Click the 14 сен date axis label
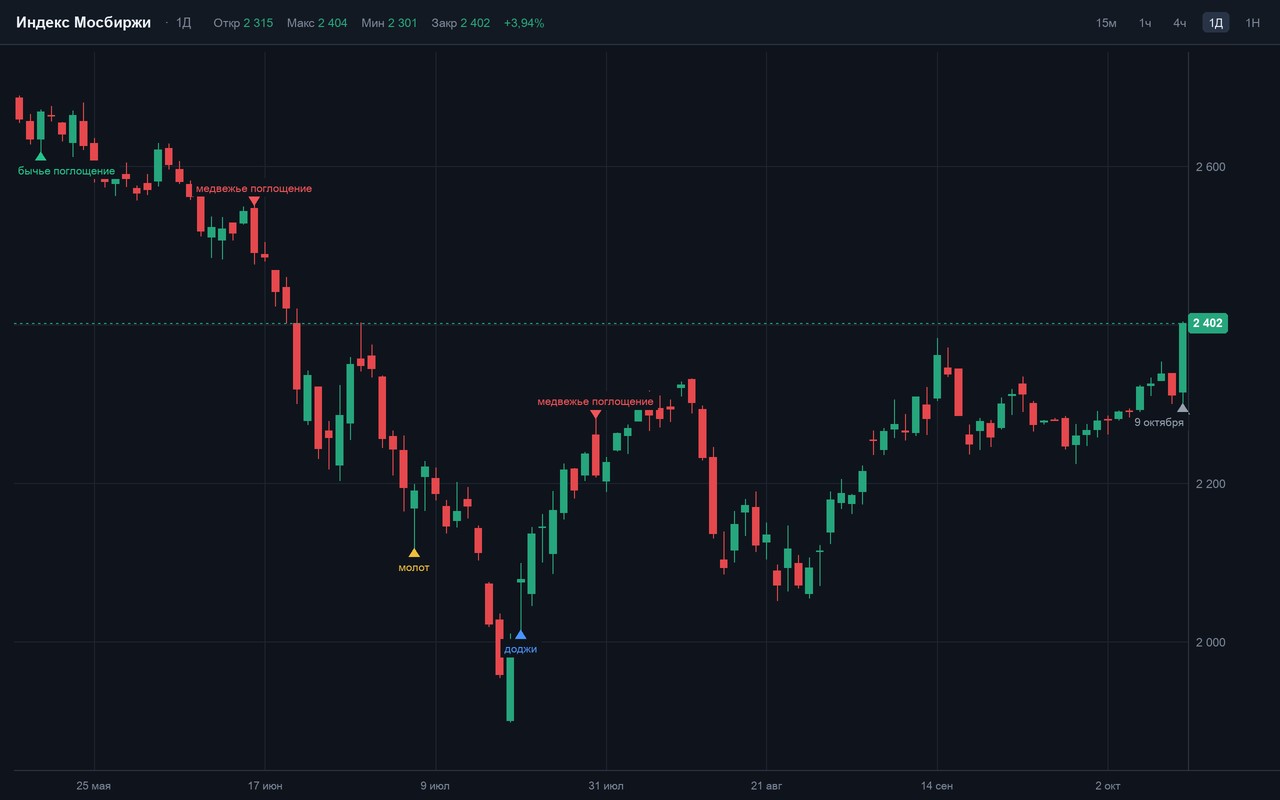The height and width of the screenshot is (800, 1280). (x=937, y=786)
